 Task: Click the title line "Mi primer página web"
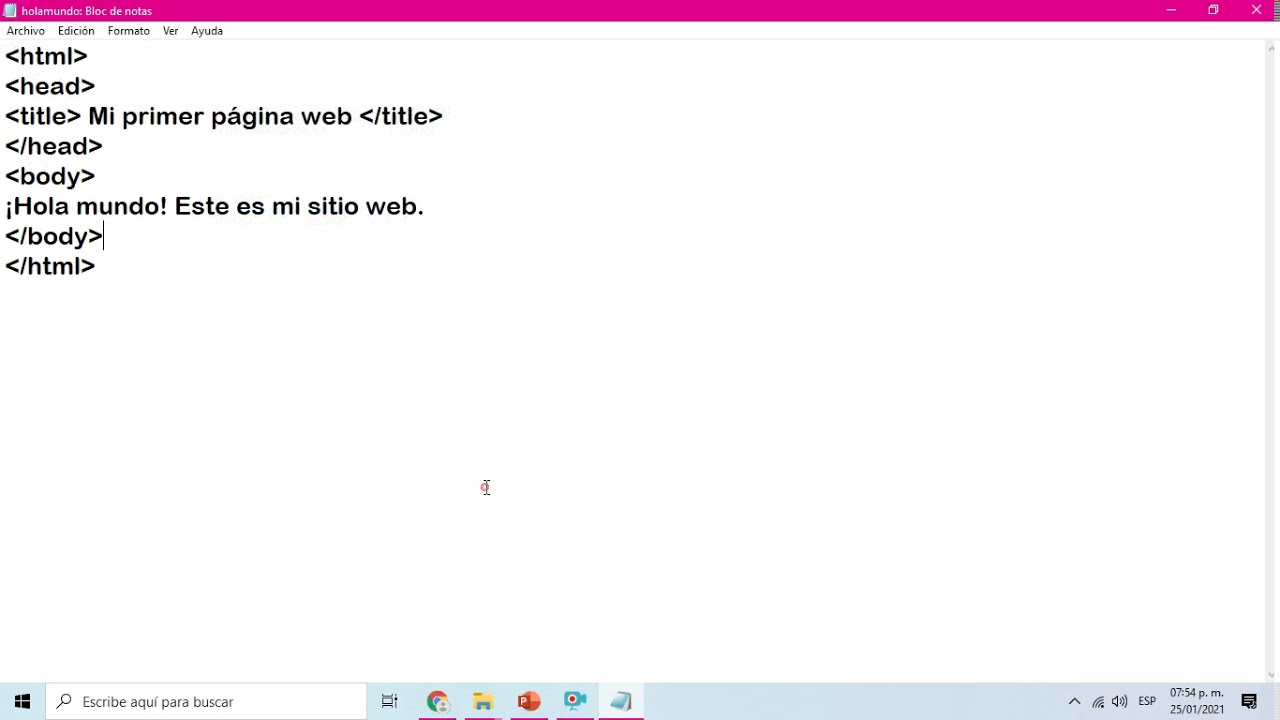224,116
